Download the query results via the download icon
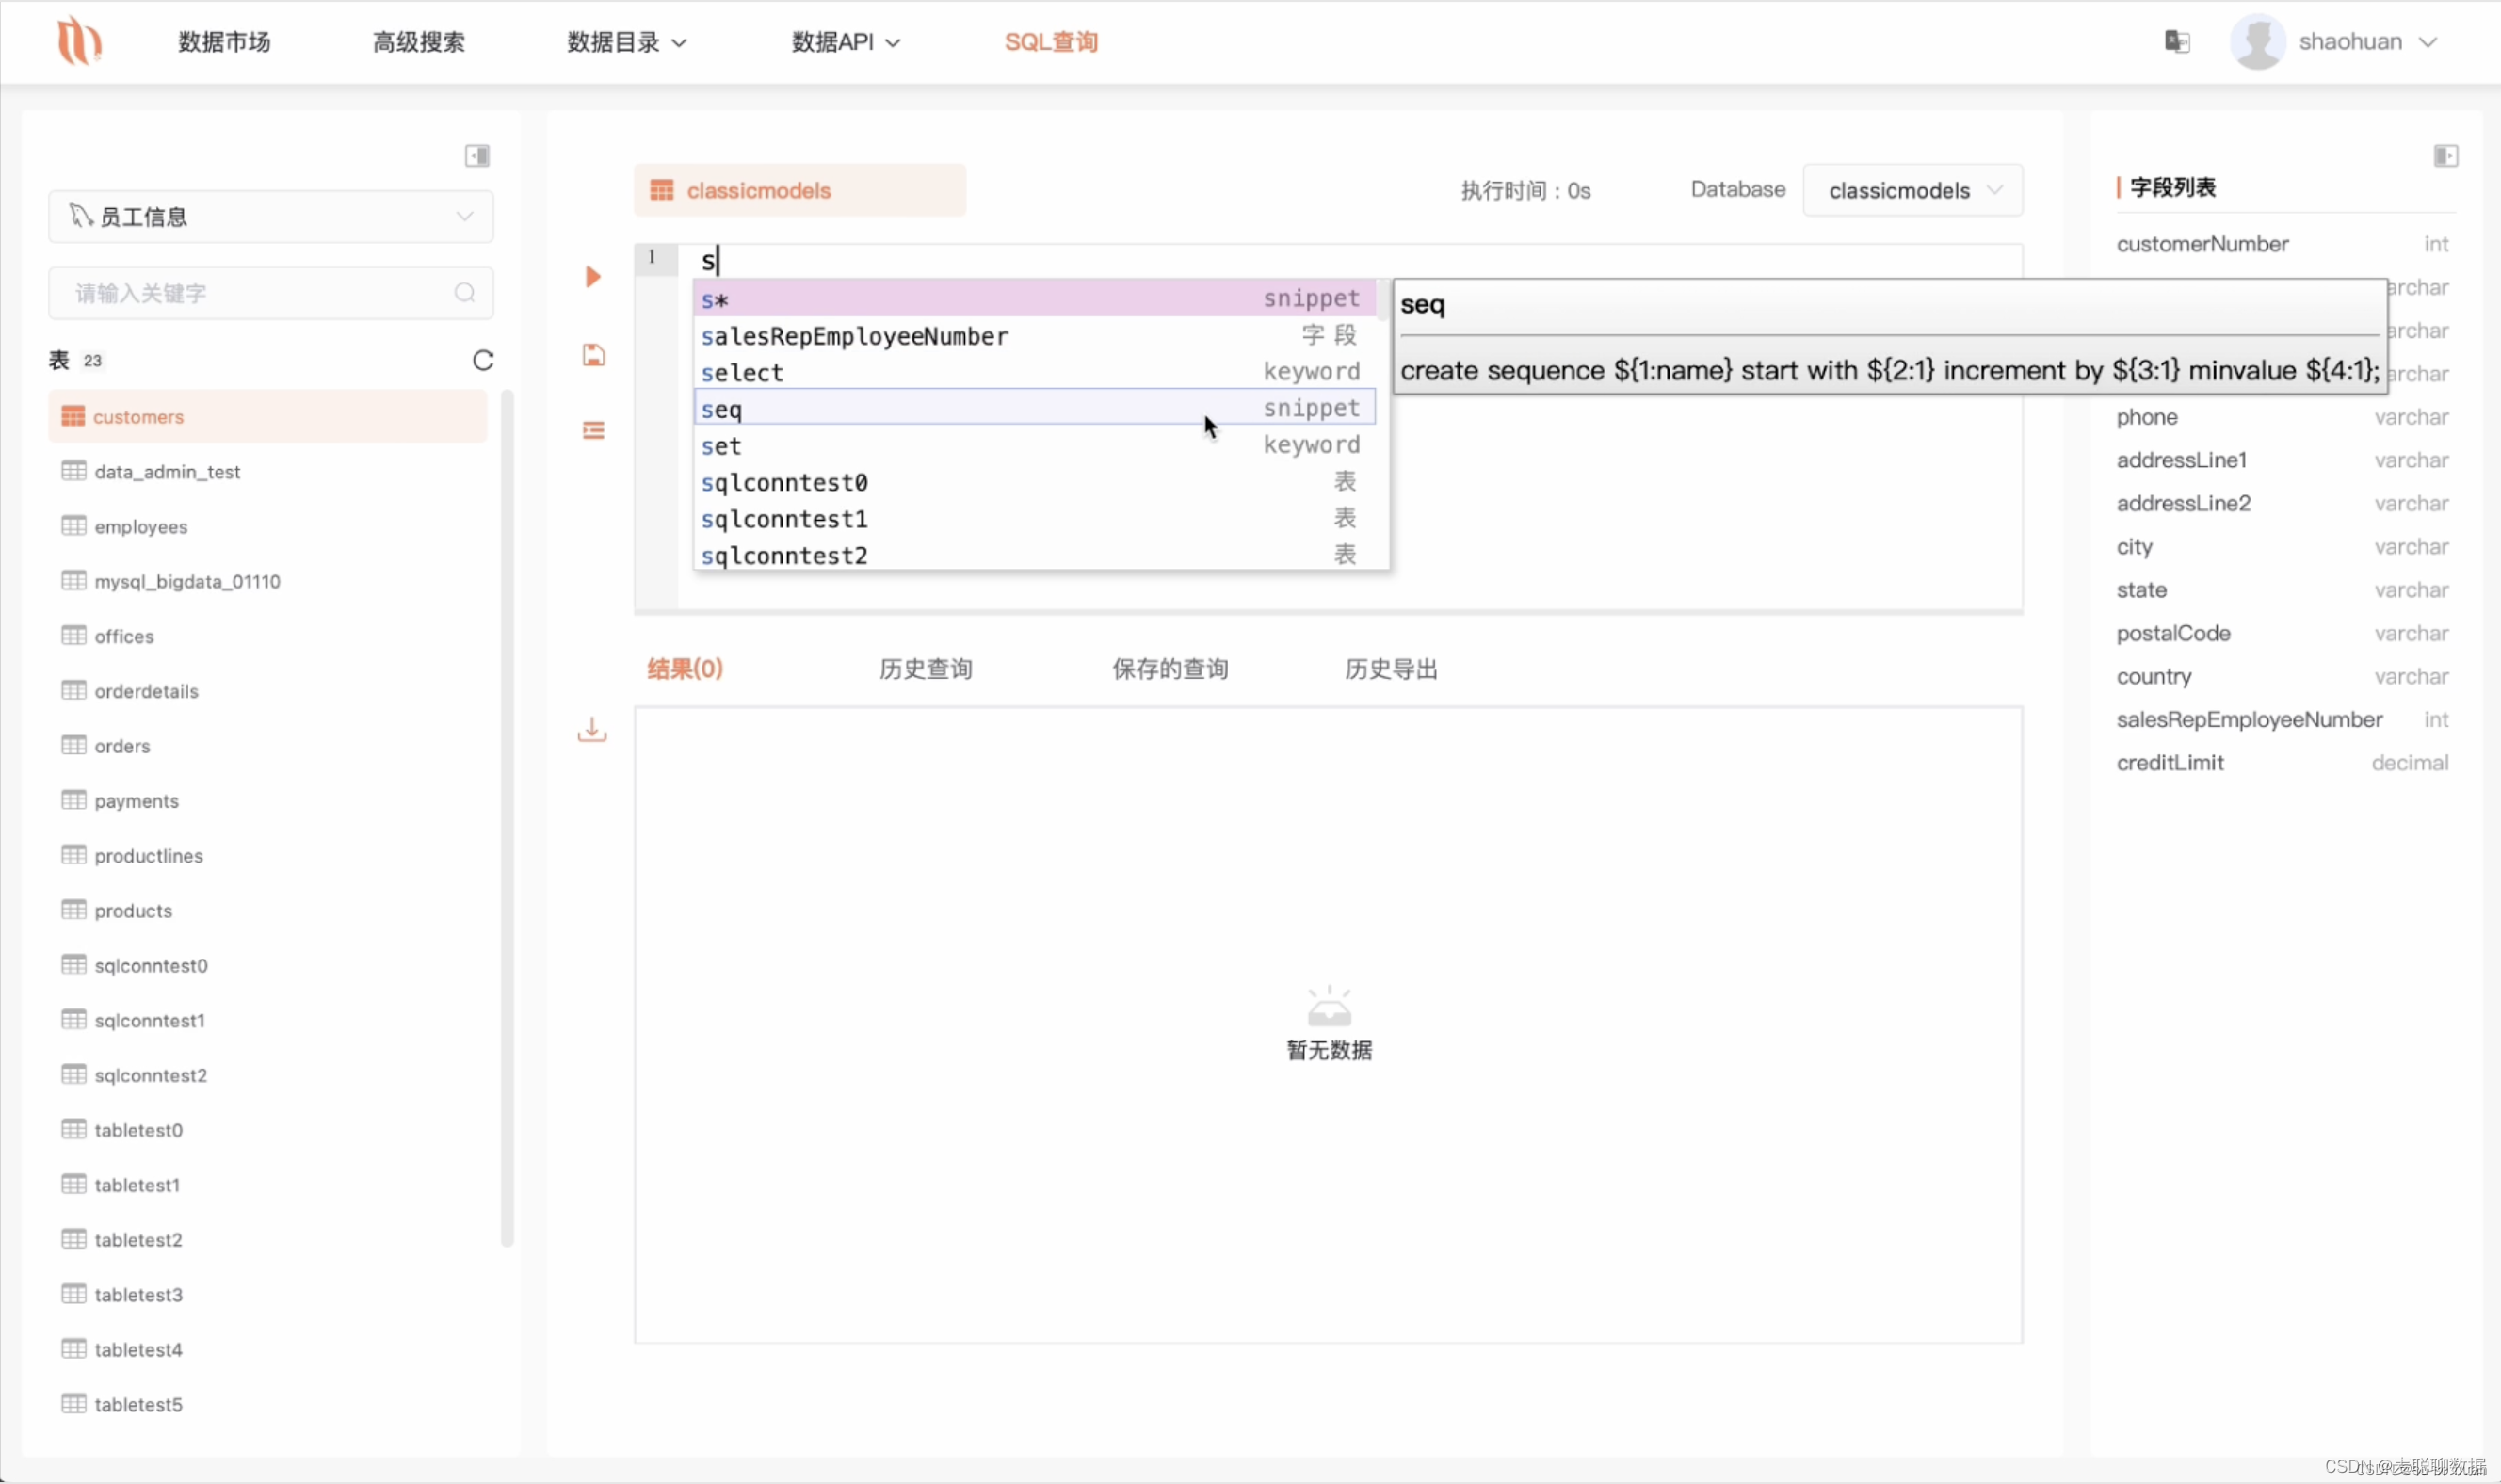Screen dimensions: 2501x1484 click(592, 730)
